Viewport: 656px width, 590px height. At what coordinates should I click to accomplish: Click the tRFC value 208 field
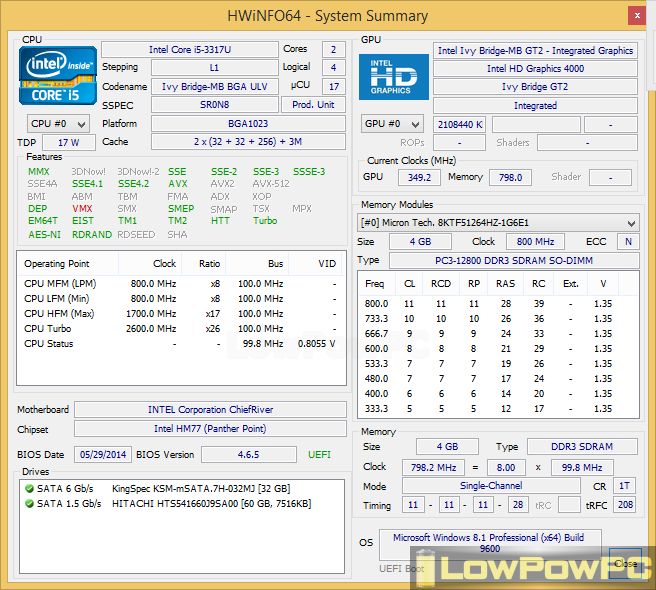click(x=625, y=505)
